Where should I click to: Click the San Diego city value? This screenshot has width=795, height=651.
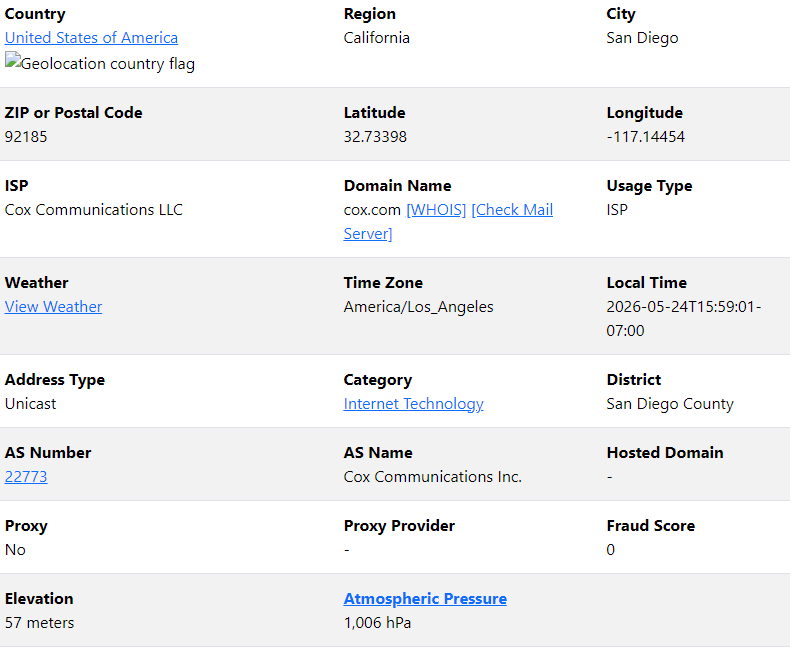click(x=642, y=38)
